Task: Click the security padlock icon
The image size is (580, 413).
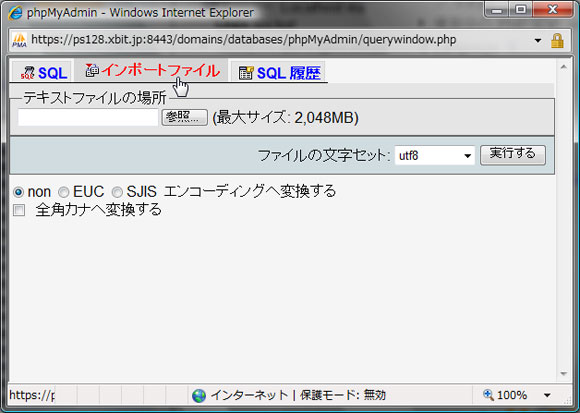Action: click(557, 40)
